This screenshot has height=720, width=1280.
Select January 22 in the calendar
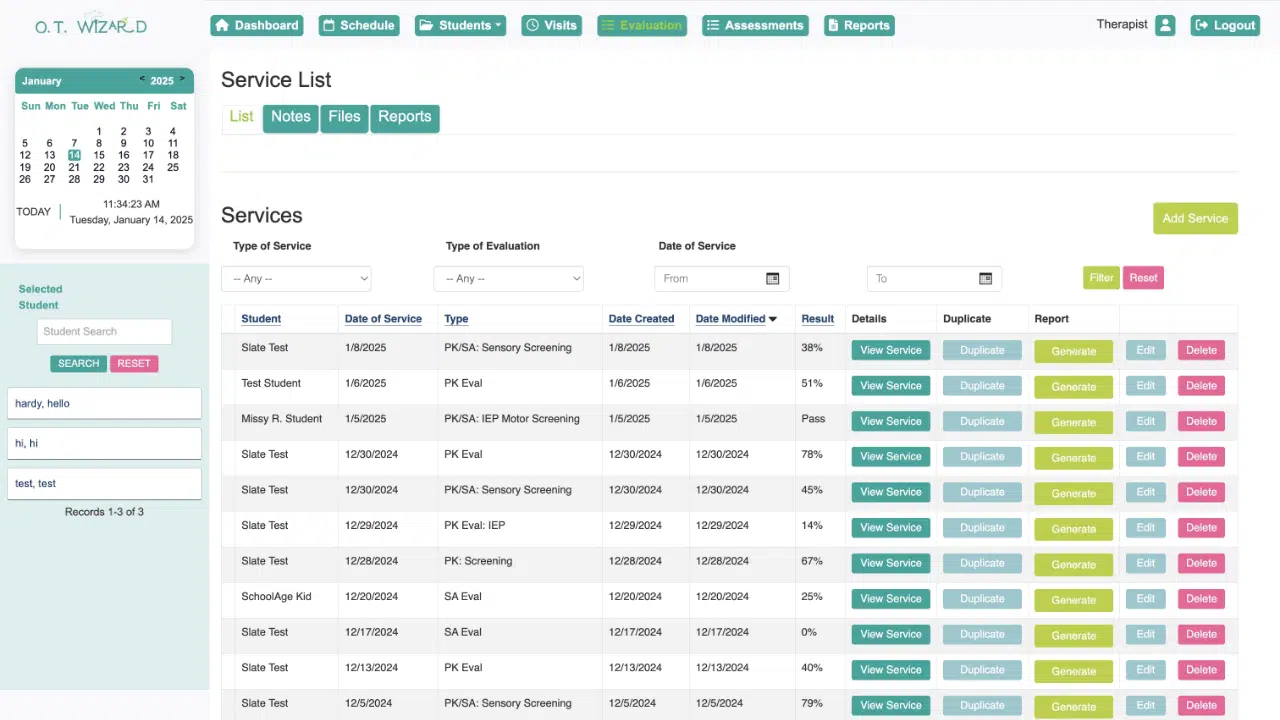pyautogui.click(x=99, y=167)
